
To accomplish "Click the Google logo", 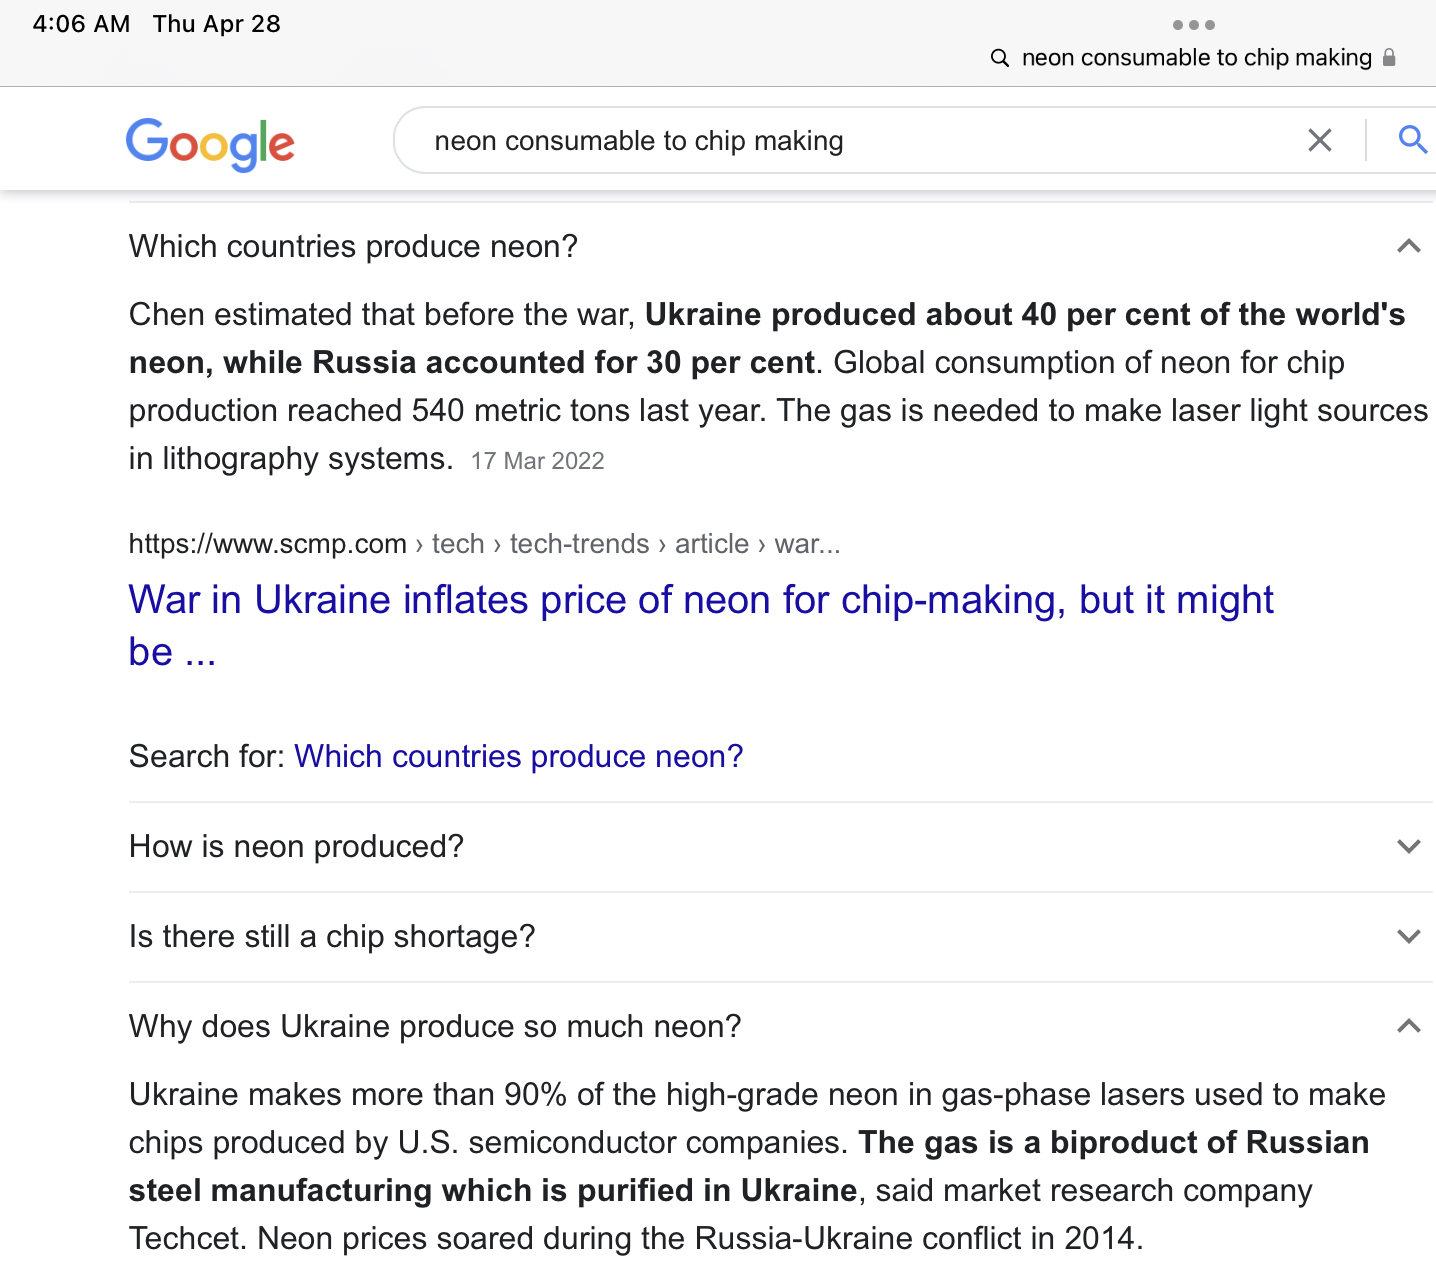I will click(210, 144).
